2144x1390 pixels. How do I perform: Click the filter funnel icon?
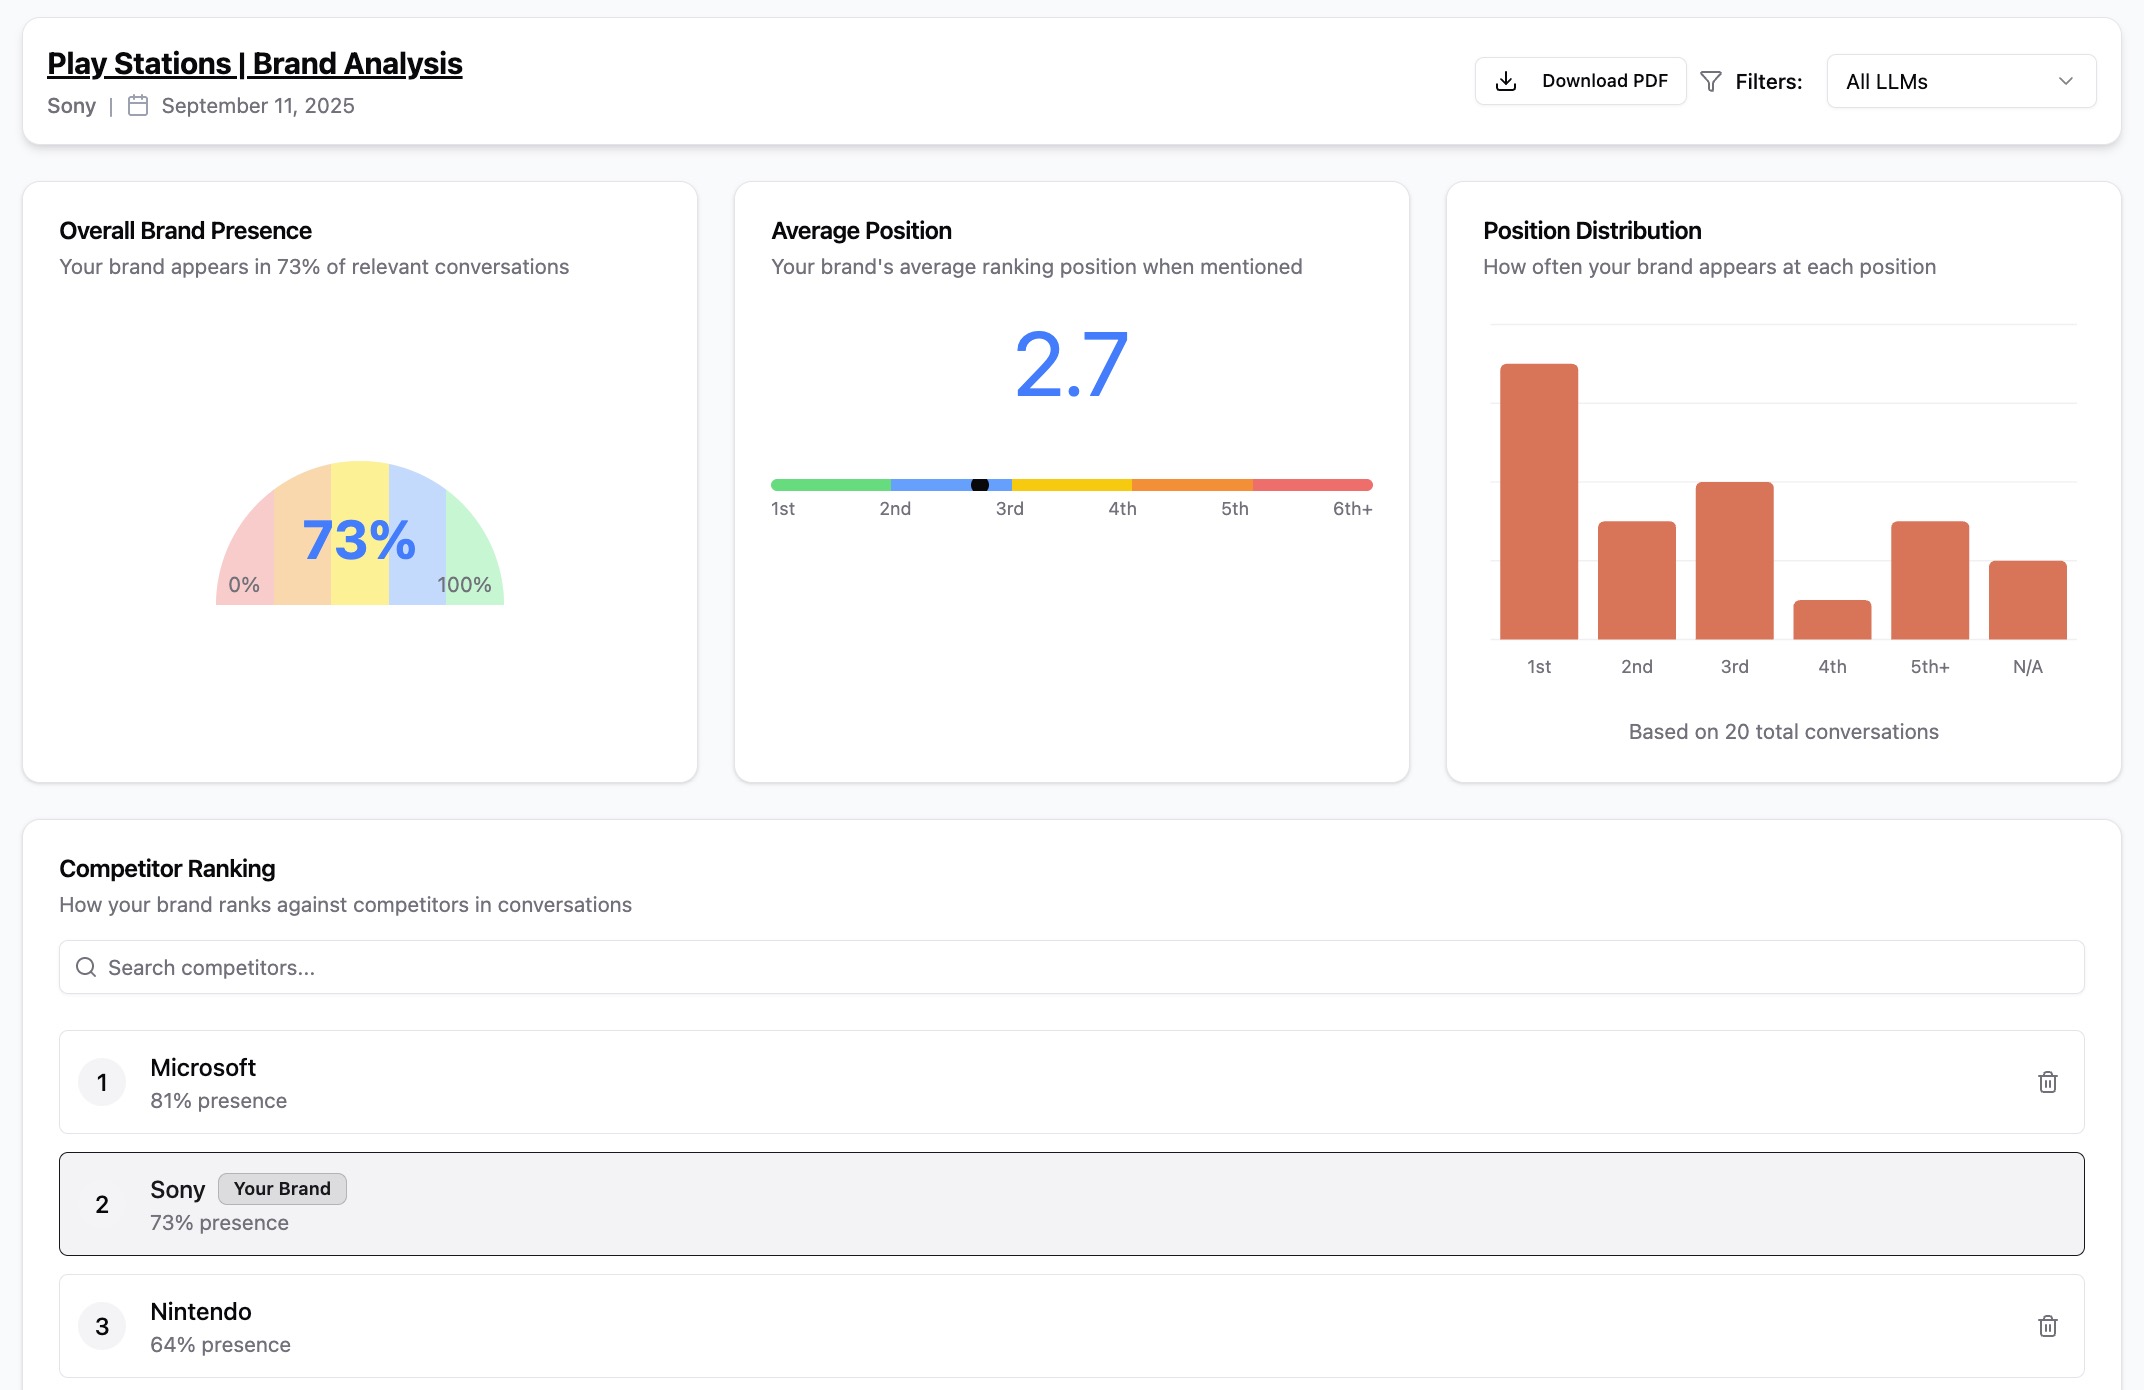click(1712, 80)
